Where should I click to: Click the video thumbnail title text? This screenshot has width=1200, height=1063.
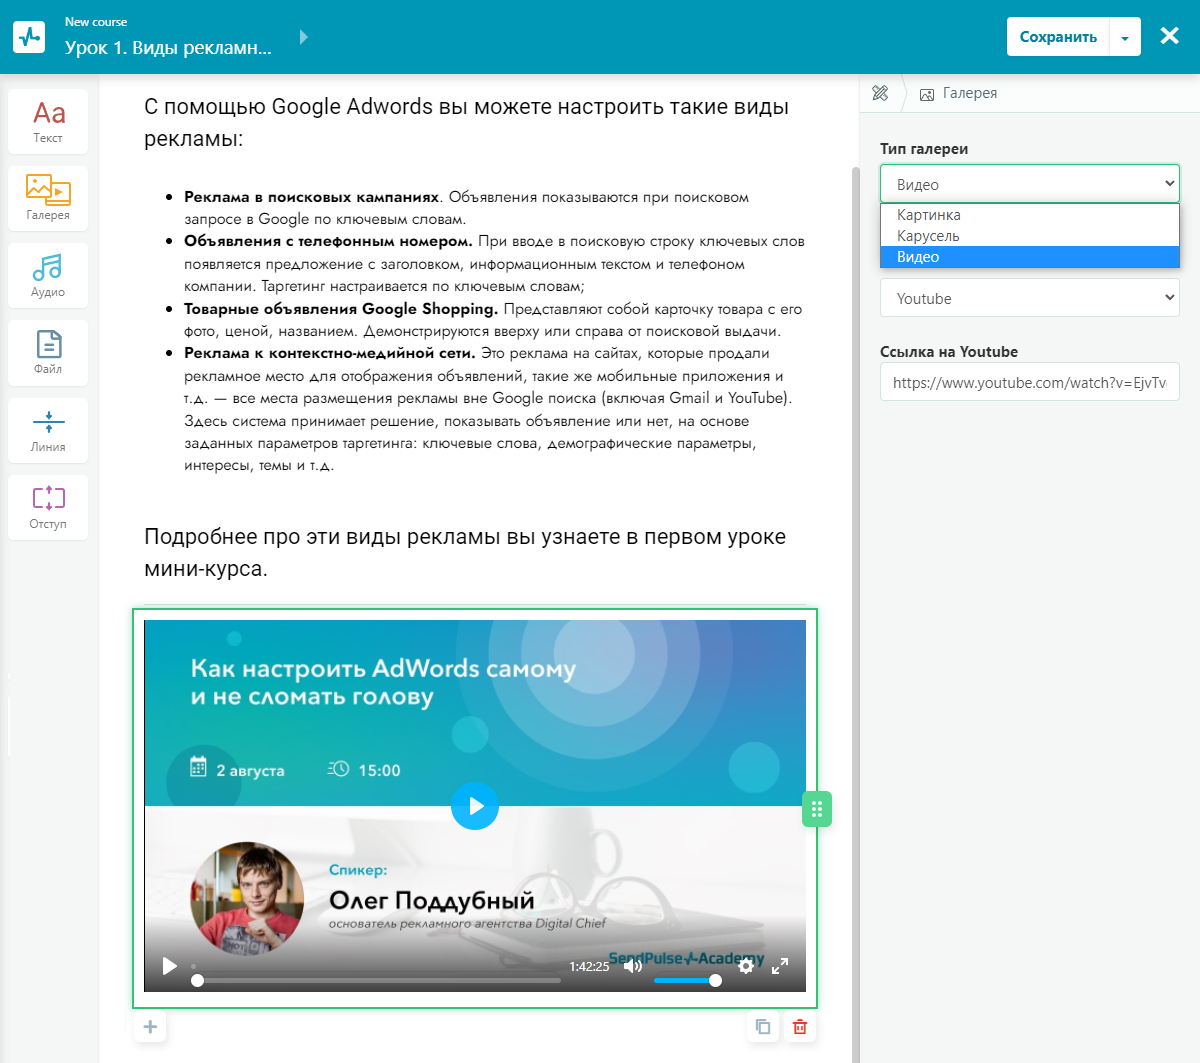pyautogui.click(x=383, y=682)
